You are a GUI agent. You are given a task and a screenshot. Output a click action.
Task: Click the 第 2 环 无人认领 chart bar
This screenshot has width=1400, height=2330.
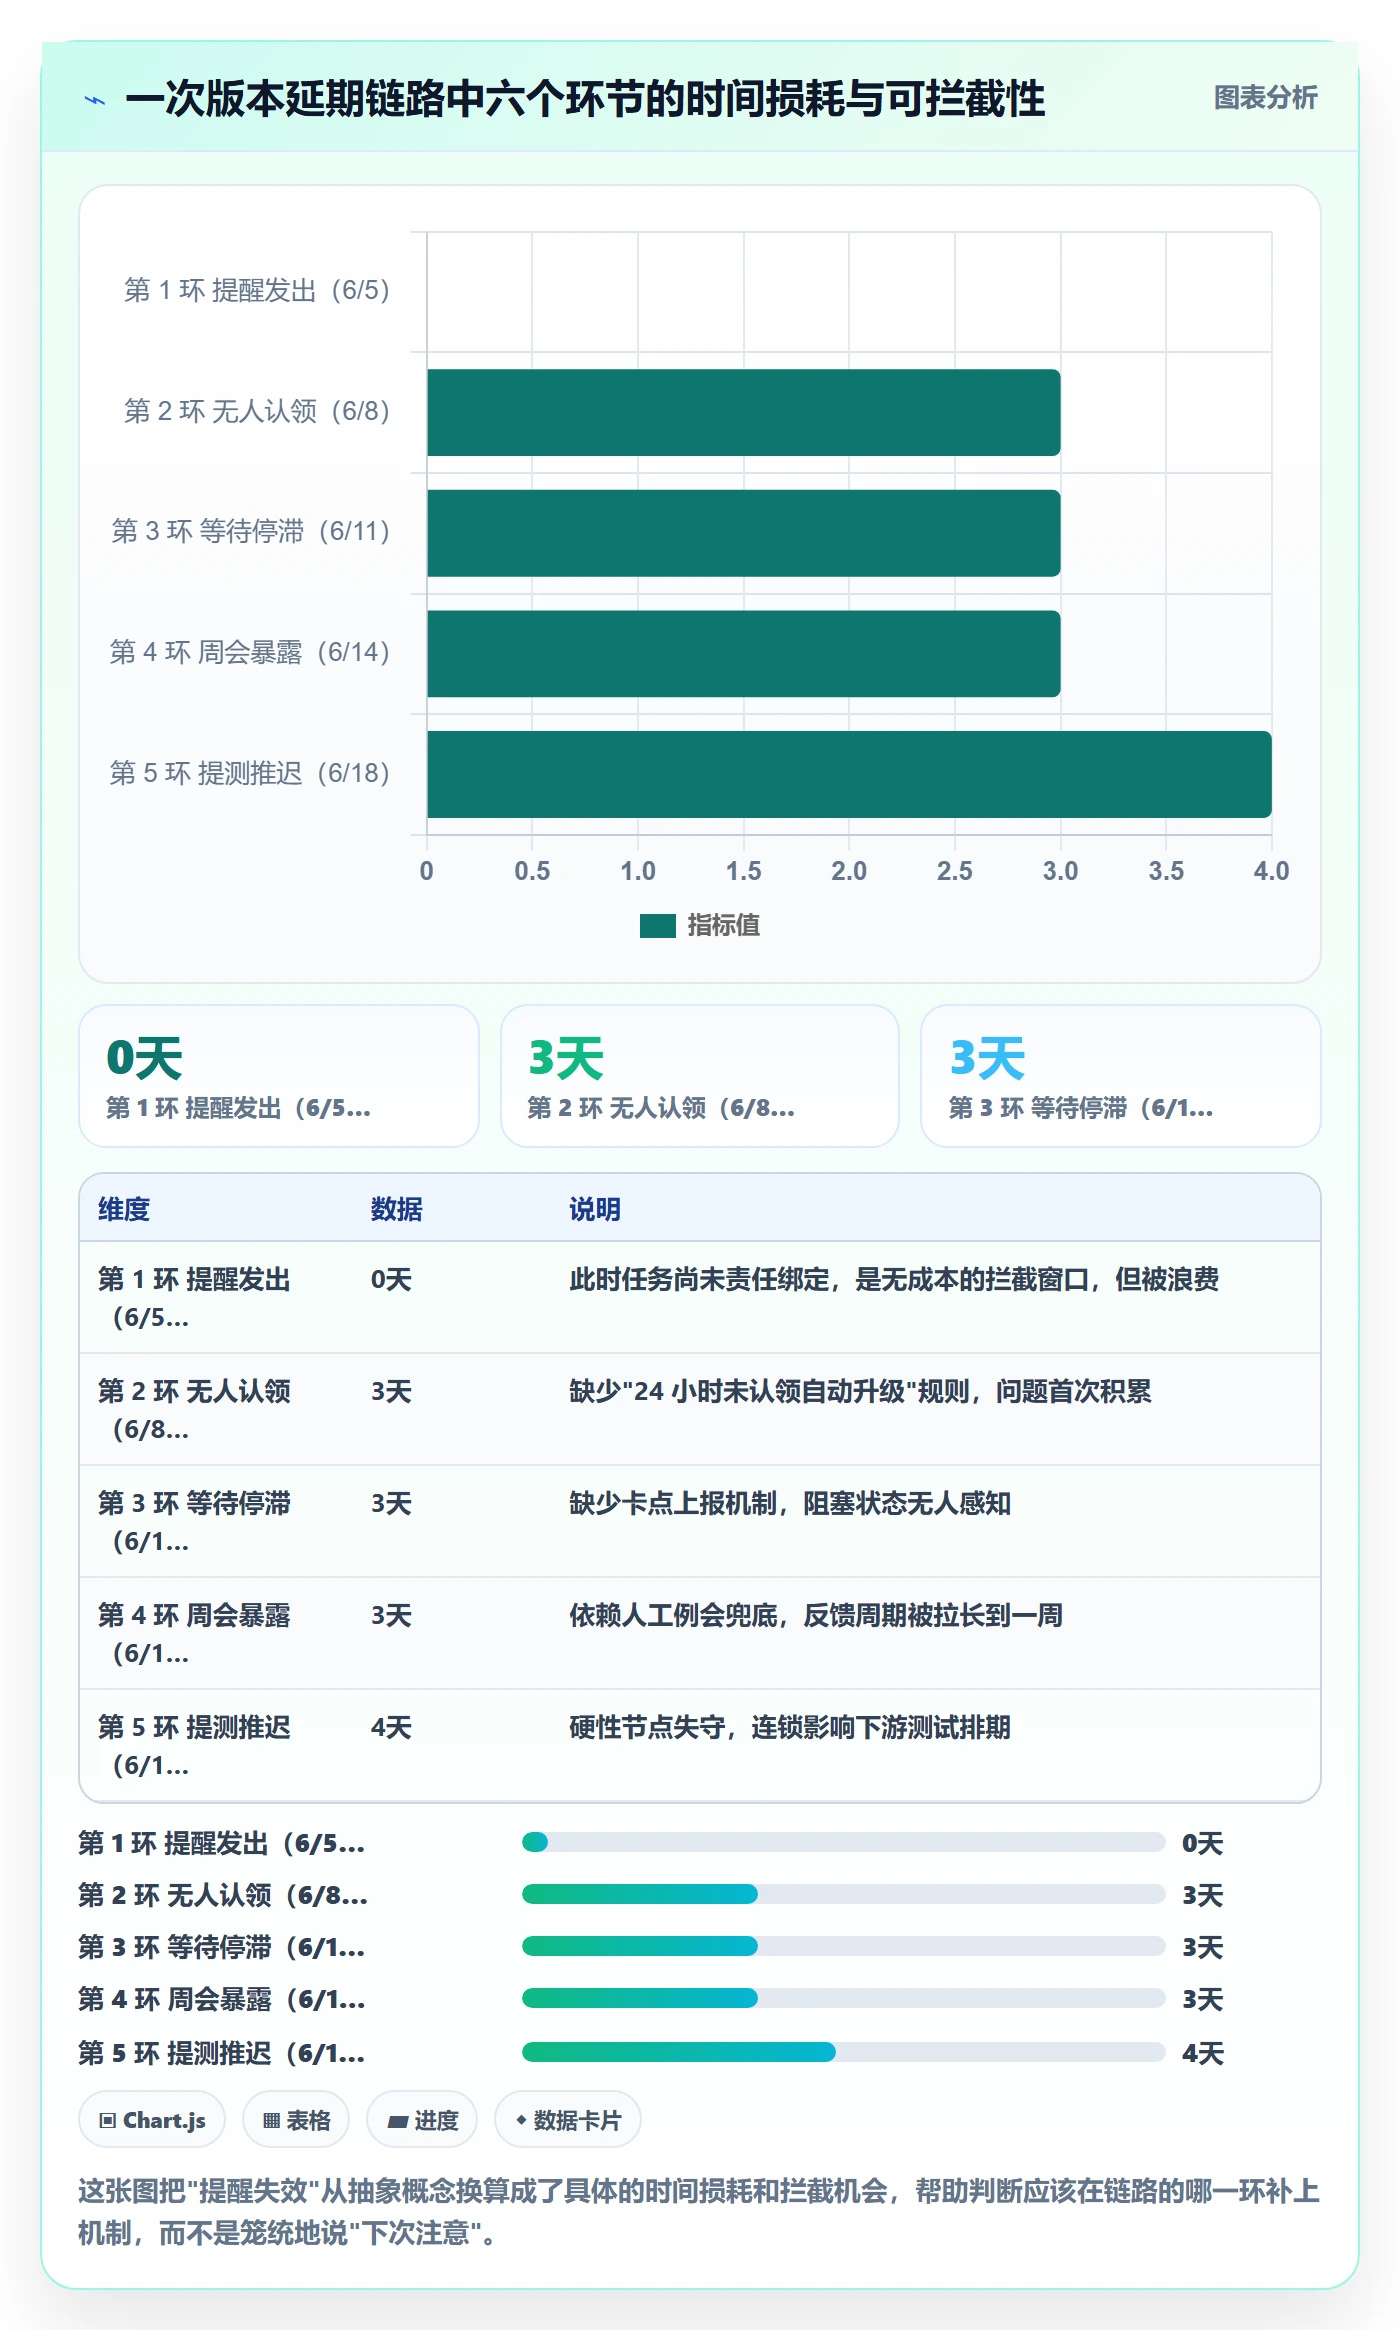coord(744,412)
